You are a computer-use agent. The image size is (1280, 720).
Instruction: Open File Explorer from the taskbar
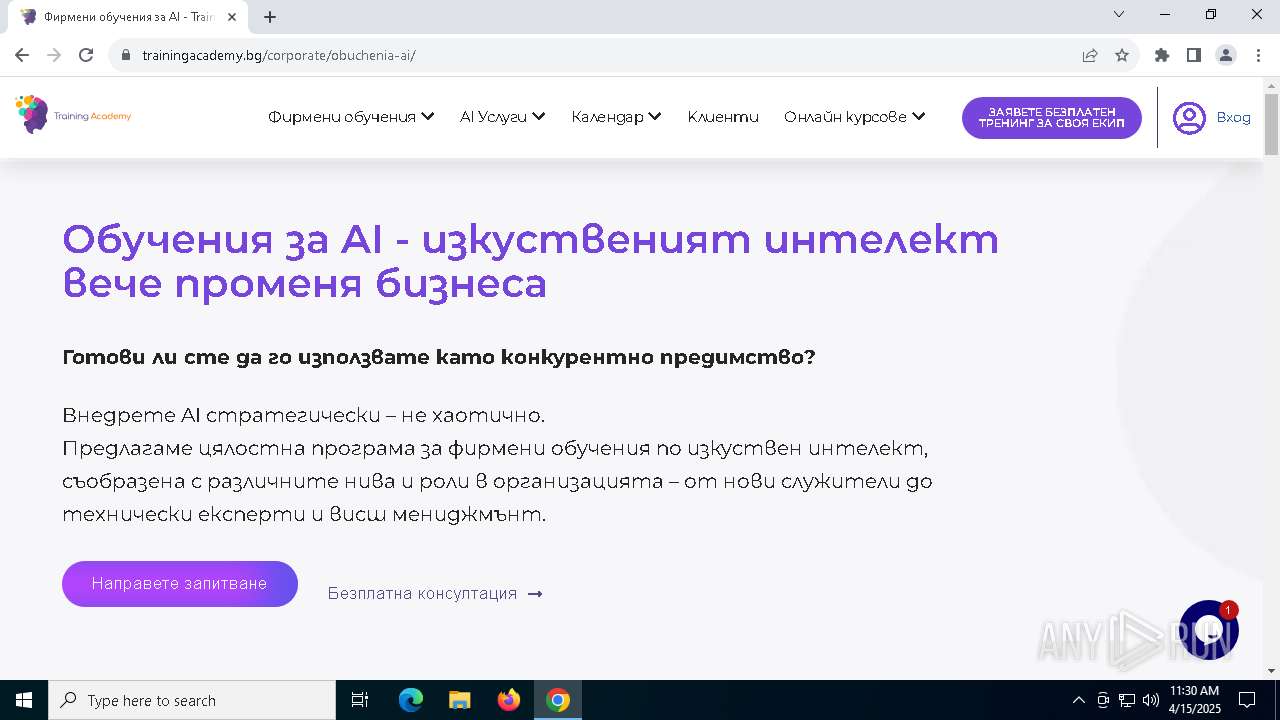coord(459,700)
